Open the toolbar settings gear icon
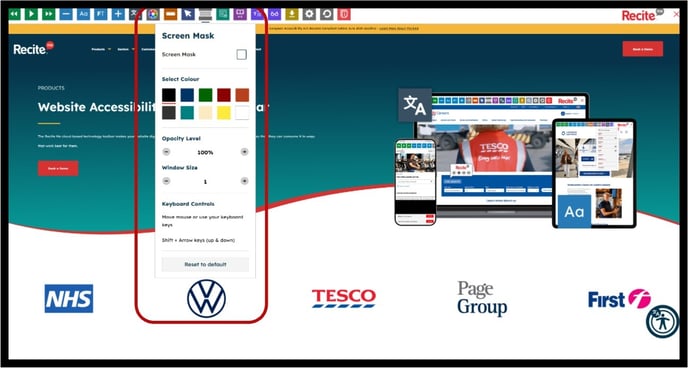The width and height of the screenshot is (688, 368). tap(309, 14)
